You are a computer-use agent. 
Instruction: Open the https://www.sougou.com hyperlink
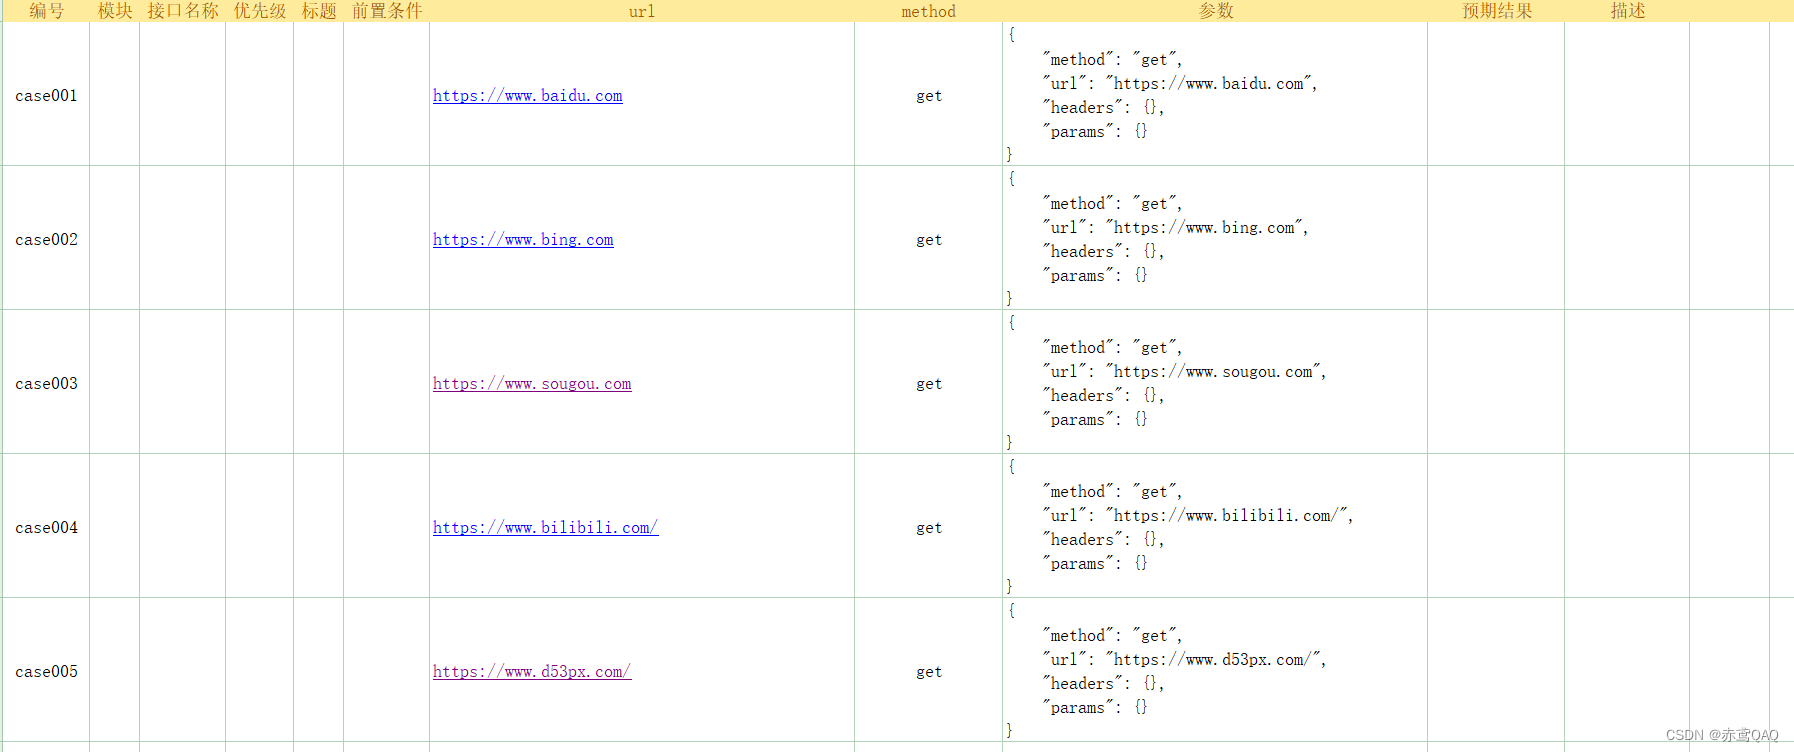click(x=532, y=384)
